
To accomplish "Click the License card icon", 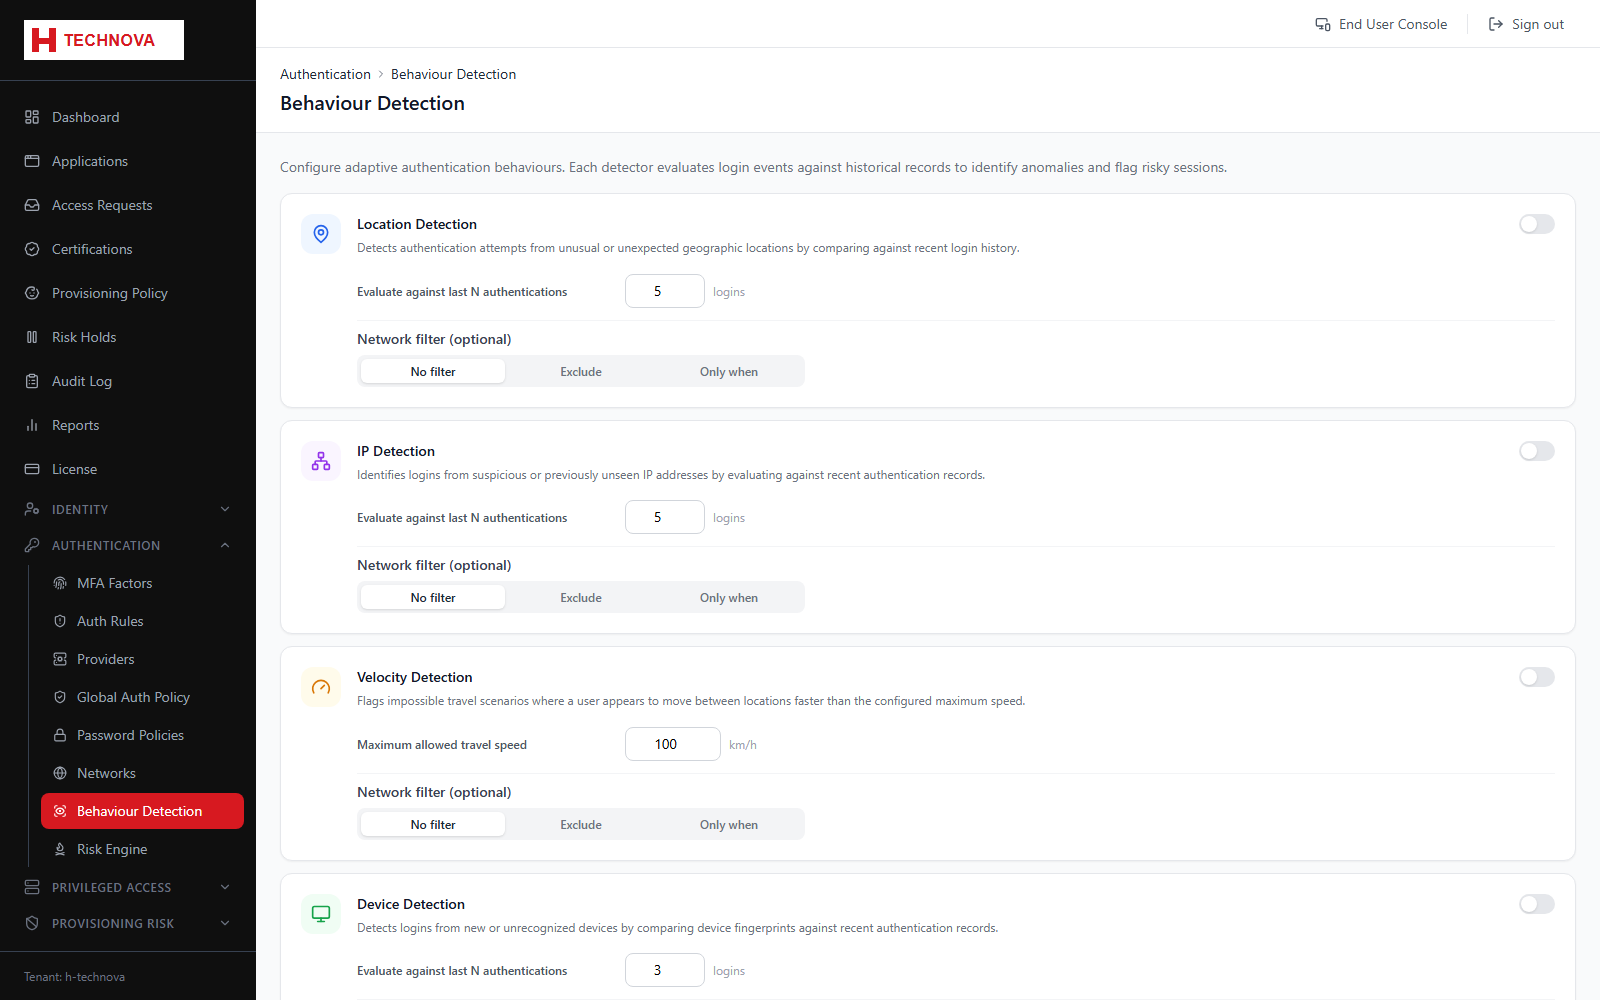I will 32,469.
